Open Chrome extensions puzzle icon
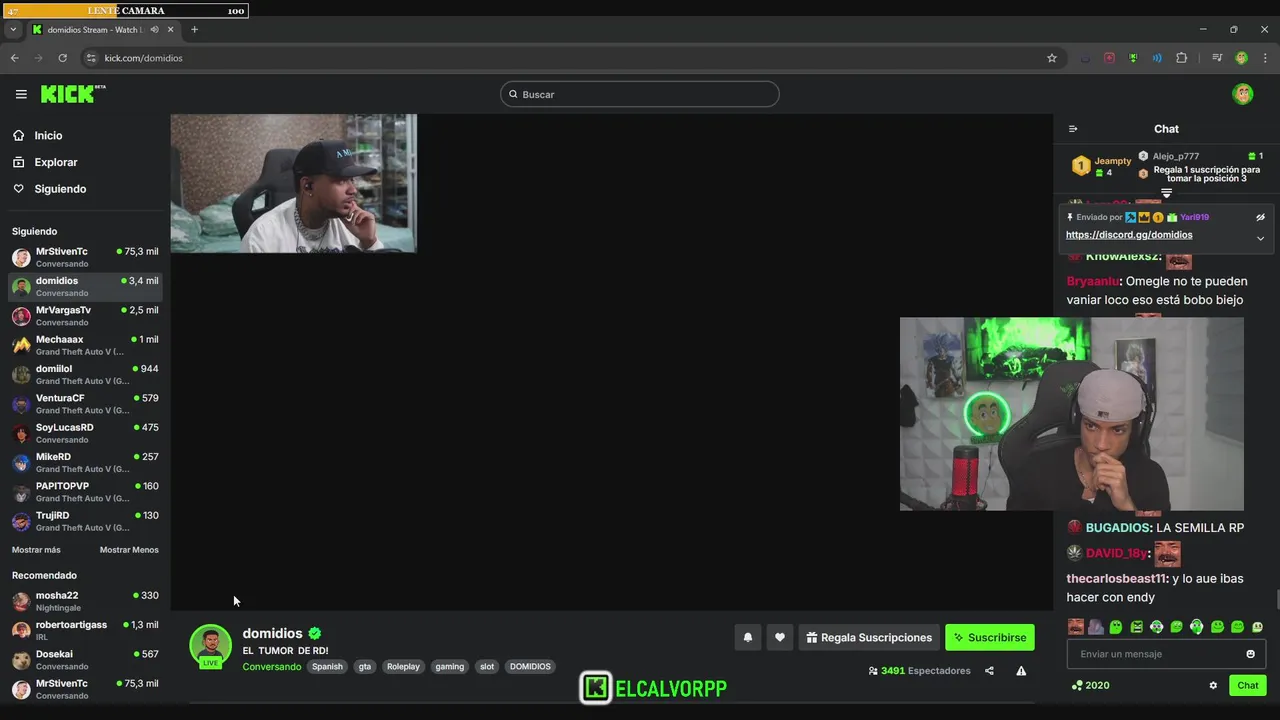Image resolution: width=1280 pixels, height=720 pixels. (x=1181, y=58)
